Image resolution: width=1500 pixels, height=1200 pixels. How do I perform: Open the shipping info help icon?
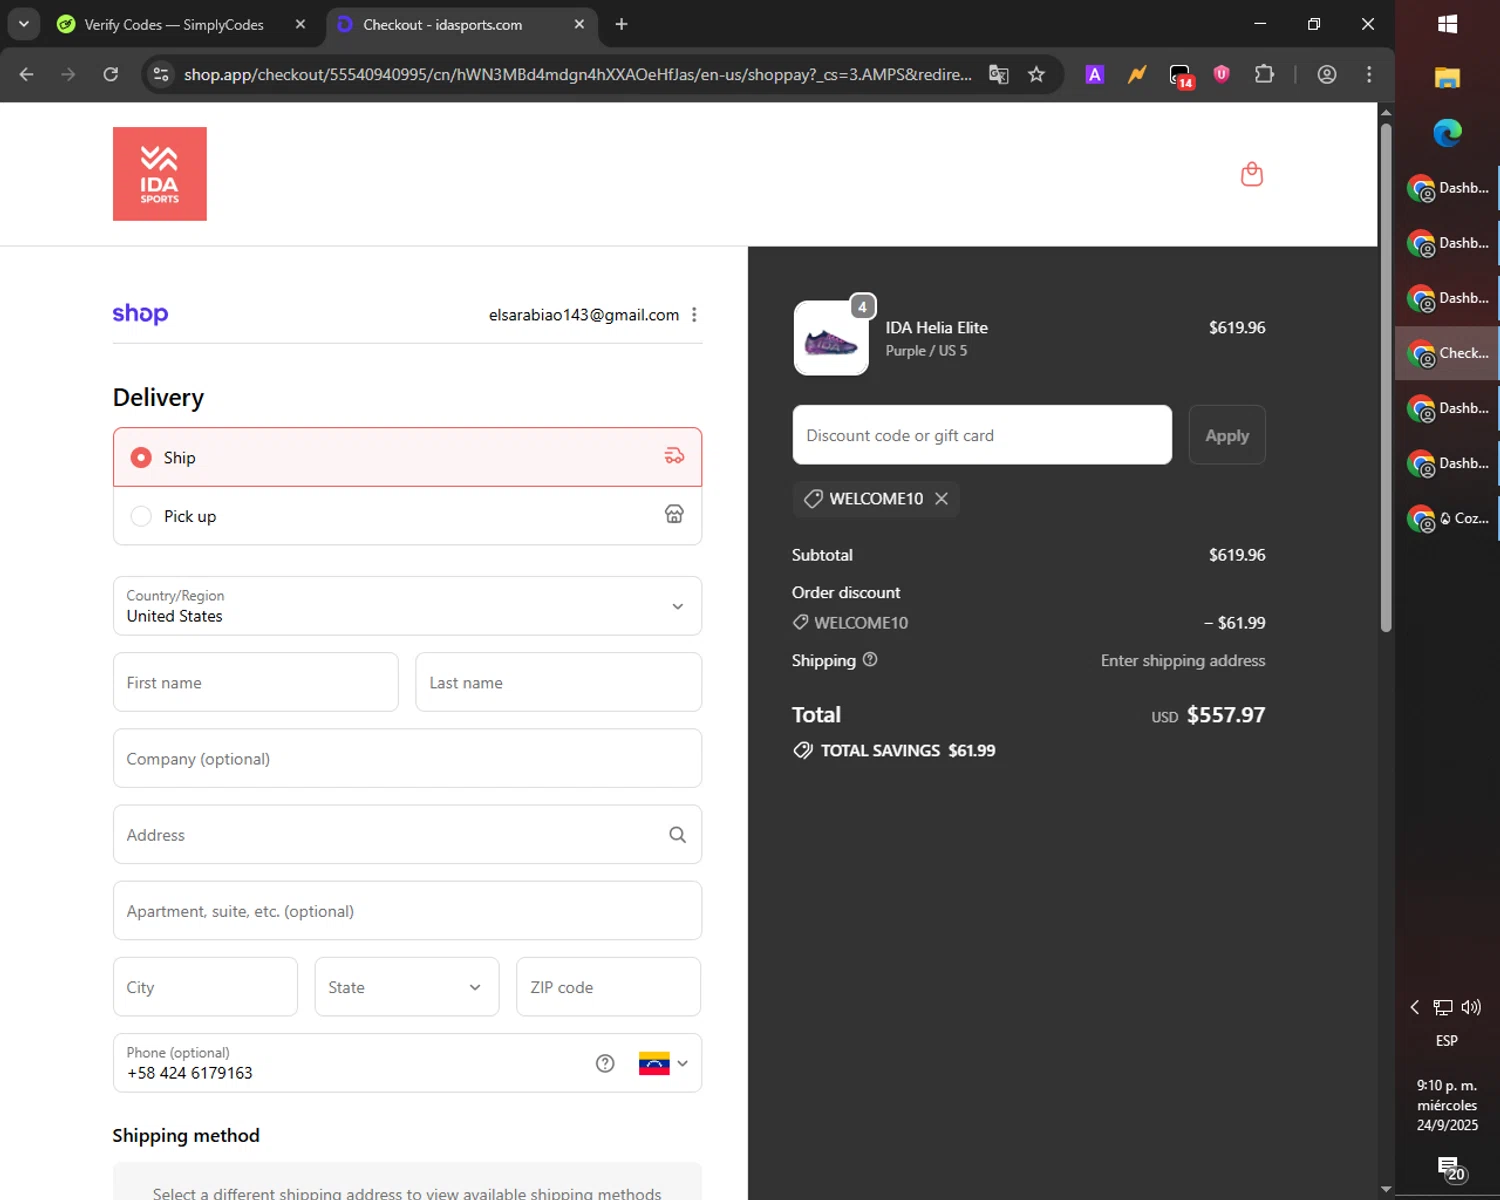coord(870,660)
